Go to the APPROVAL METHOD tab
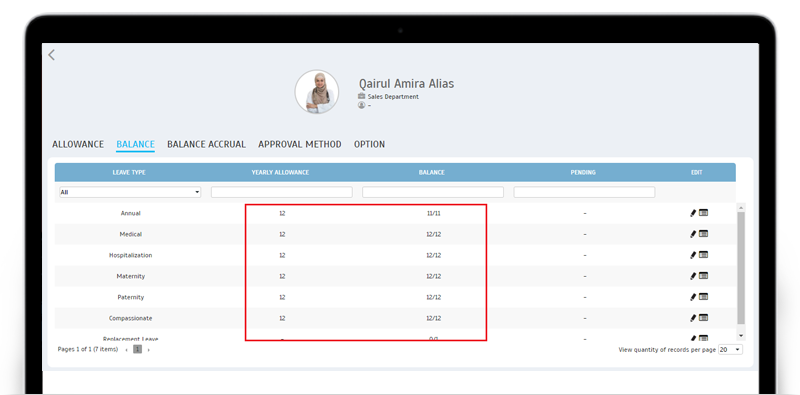 point(300,144)
